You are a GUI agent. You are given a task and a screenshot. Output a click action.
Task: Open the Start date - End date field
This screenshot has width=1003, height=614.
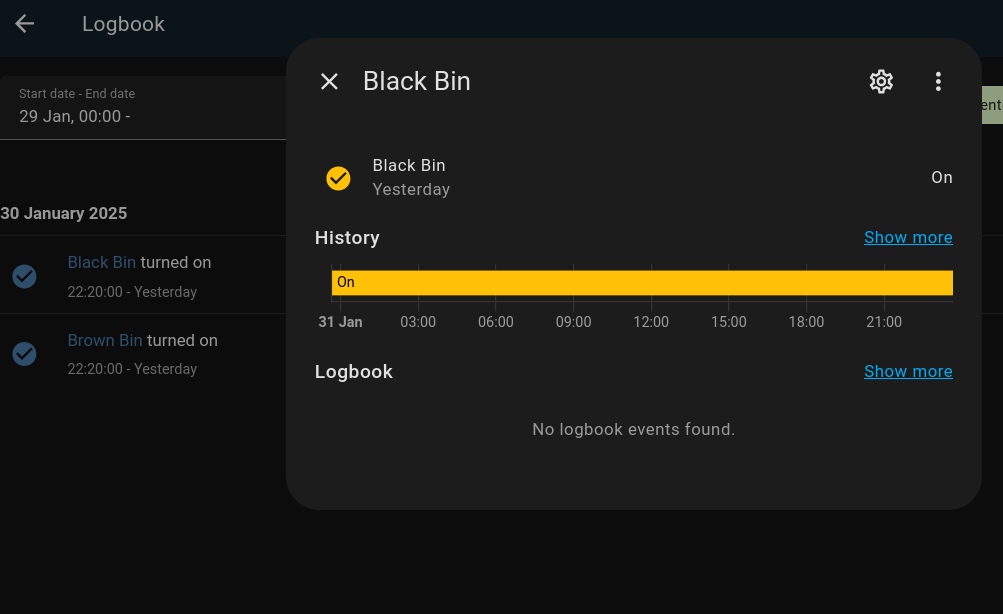tap(140, 108)
